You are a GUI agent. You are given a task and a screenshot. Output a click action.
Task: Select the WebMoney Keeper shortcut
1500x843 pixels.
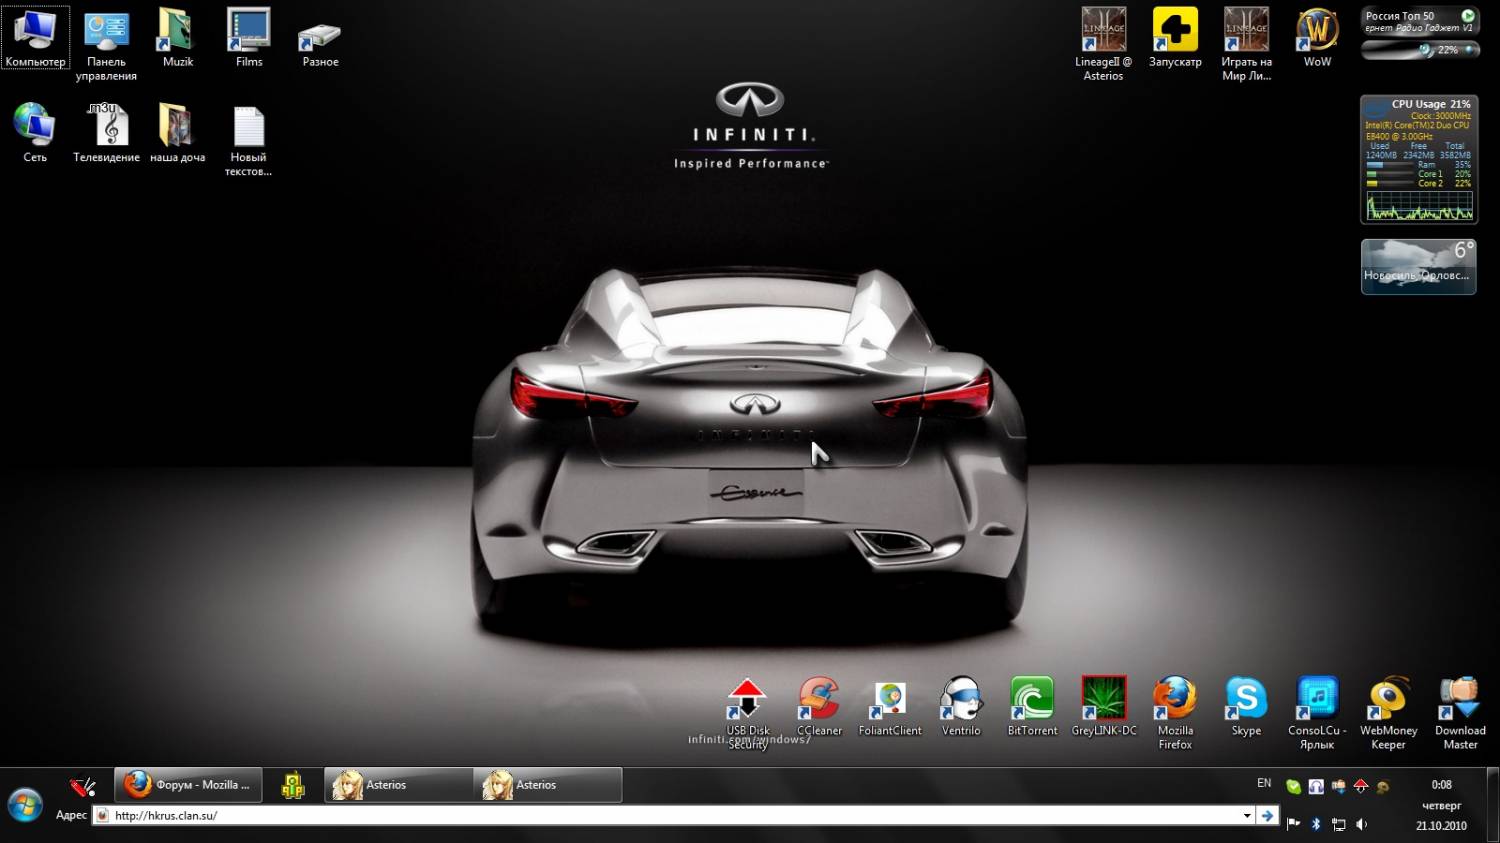click(1388, 700)
